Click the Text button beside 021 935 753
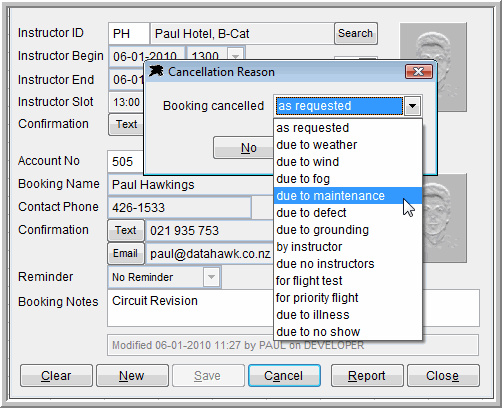The image size is (502, 408). 126,230
